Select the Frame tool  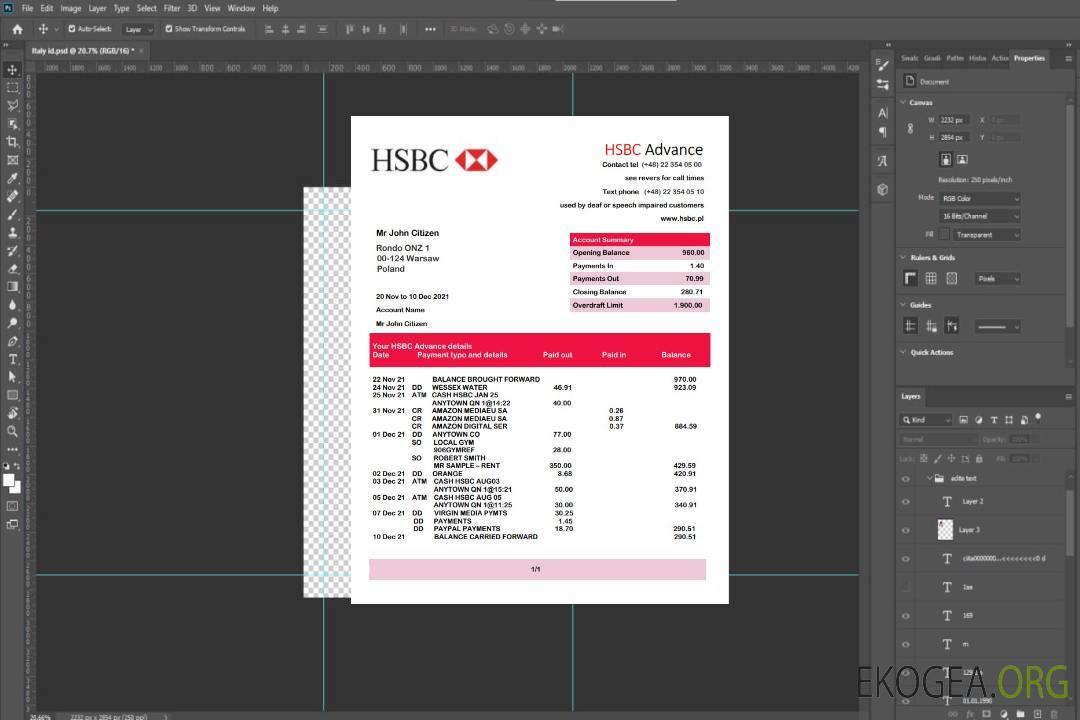pos(12,160)
